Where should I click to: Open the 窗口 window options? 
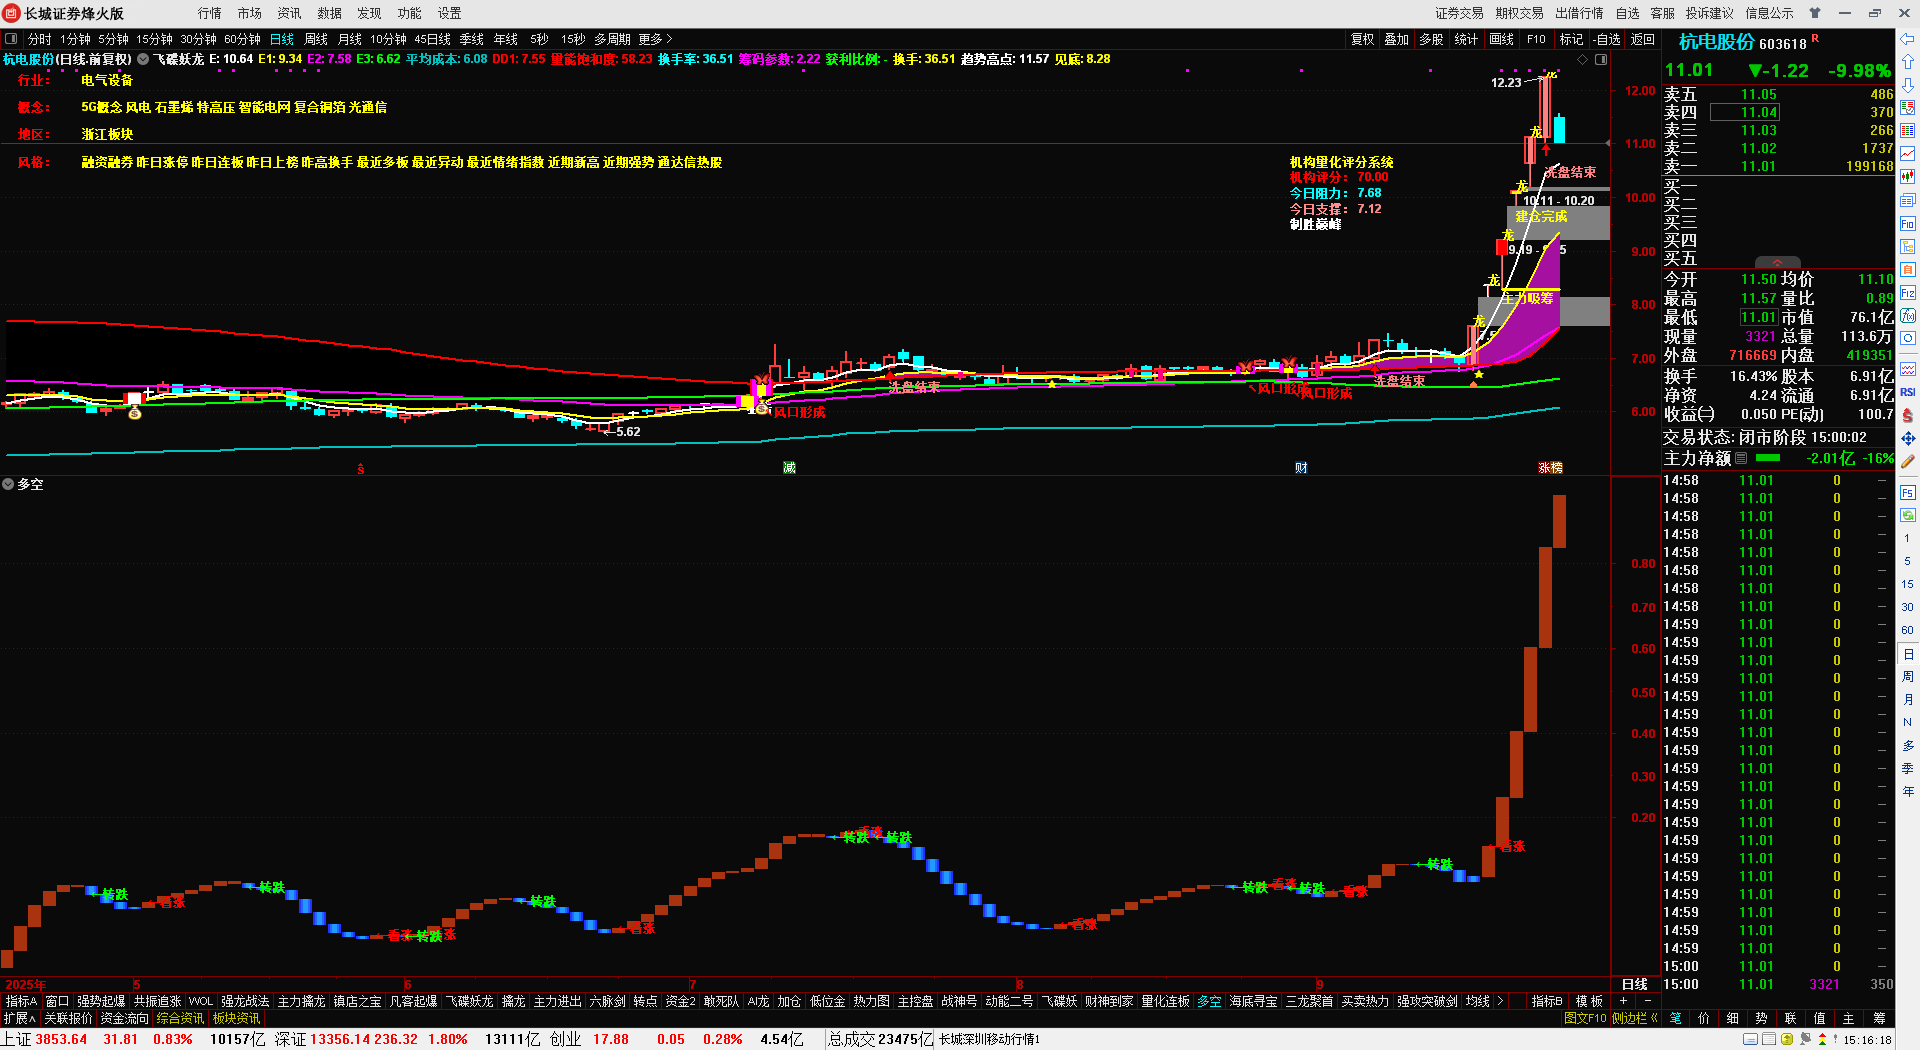[x=58, y=1001]
